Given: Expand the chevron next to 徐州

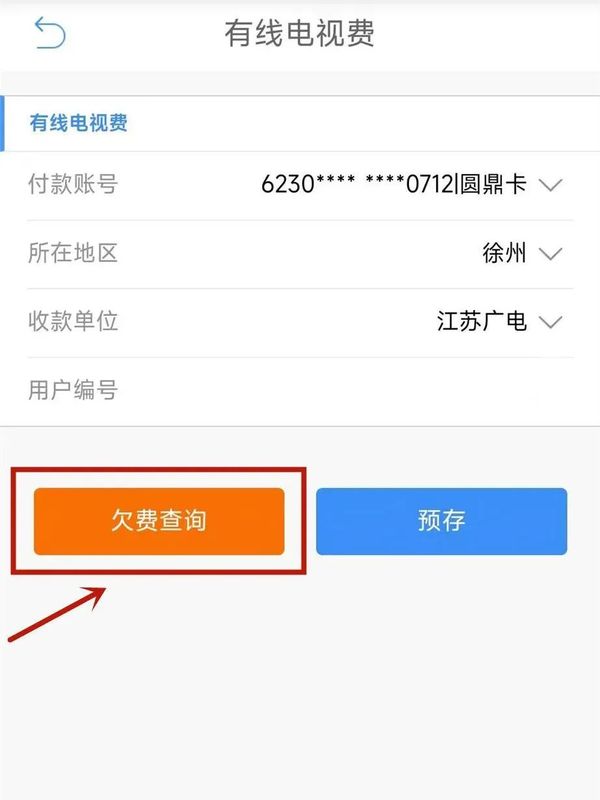Looking at the screenshot, I should (x=551, y=254).
